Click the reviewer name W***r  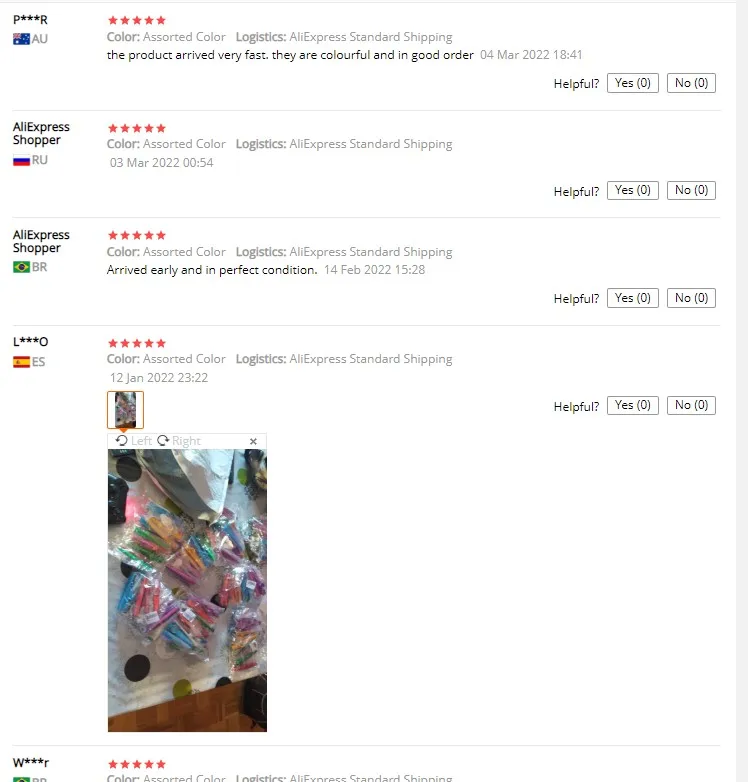[x=31, y=763]
